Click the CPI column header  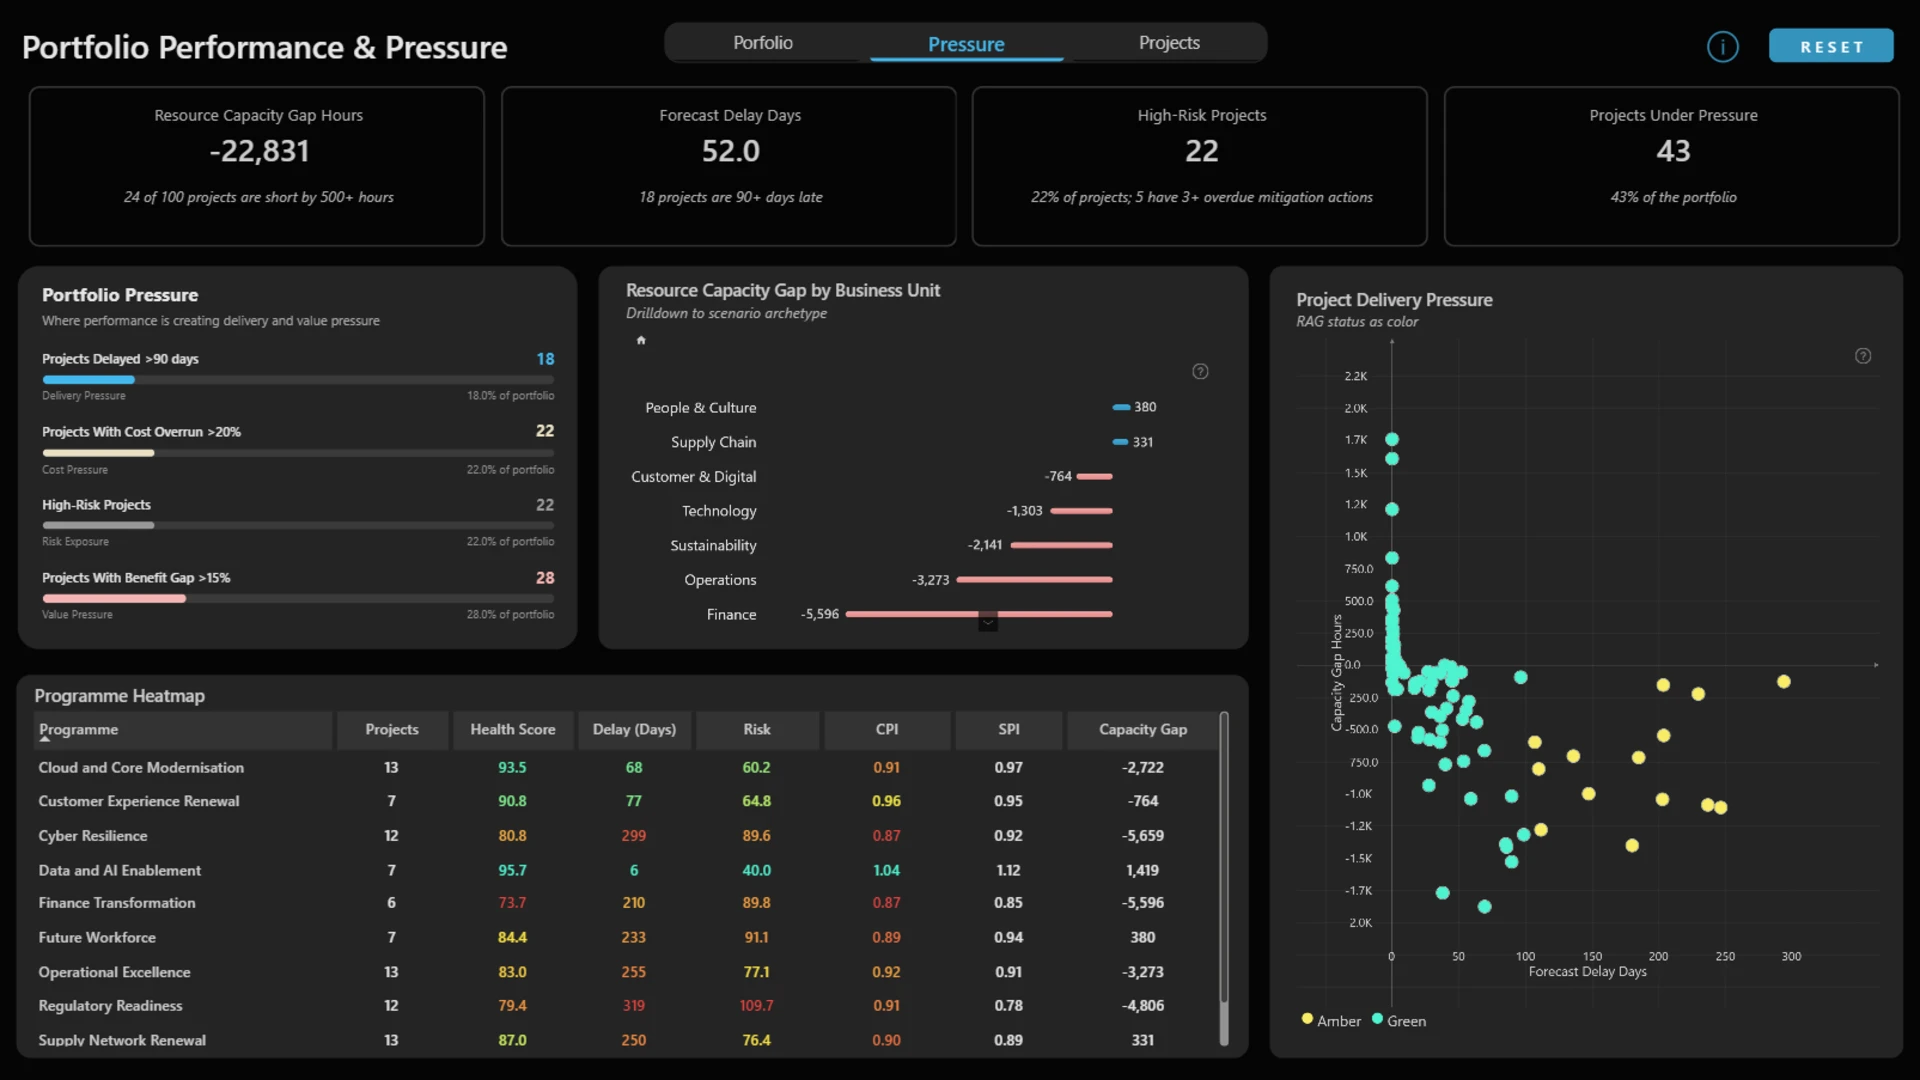(887, 730)
